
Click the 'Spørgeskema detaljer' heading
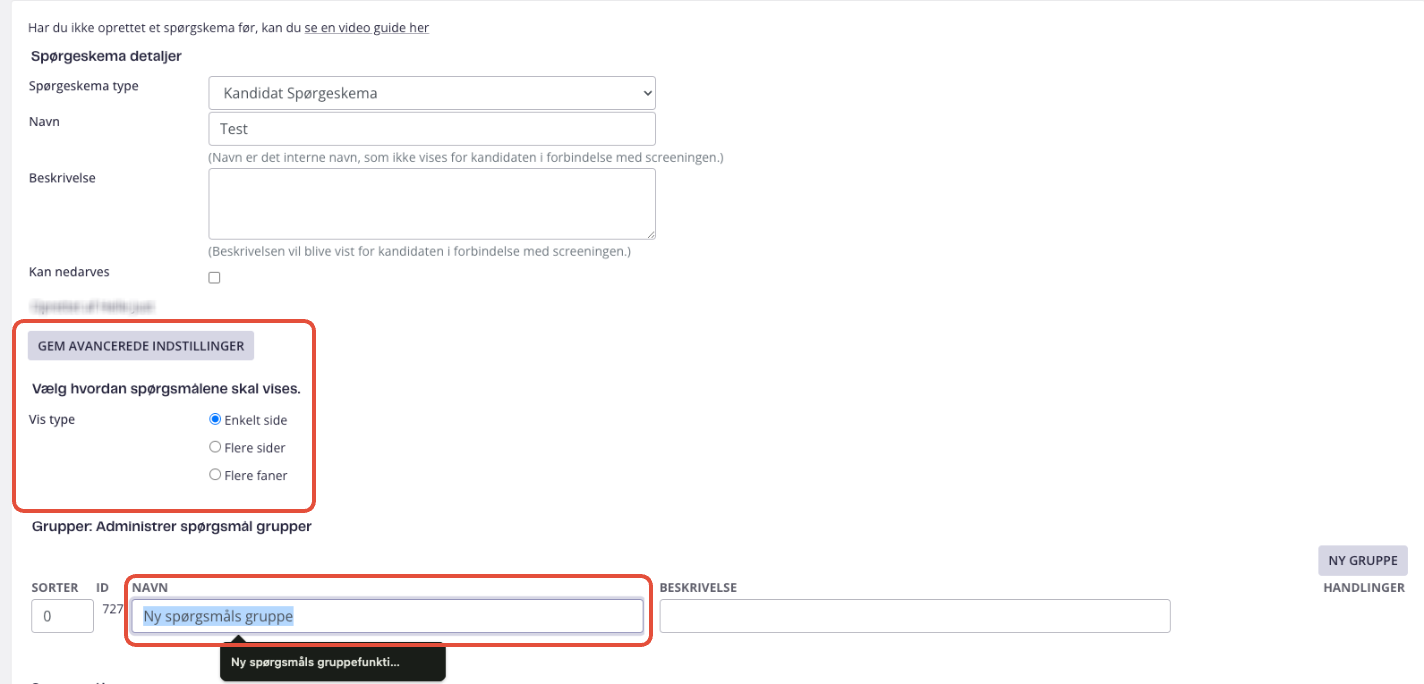(106, 56)
